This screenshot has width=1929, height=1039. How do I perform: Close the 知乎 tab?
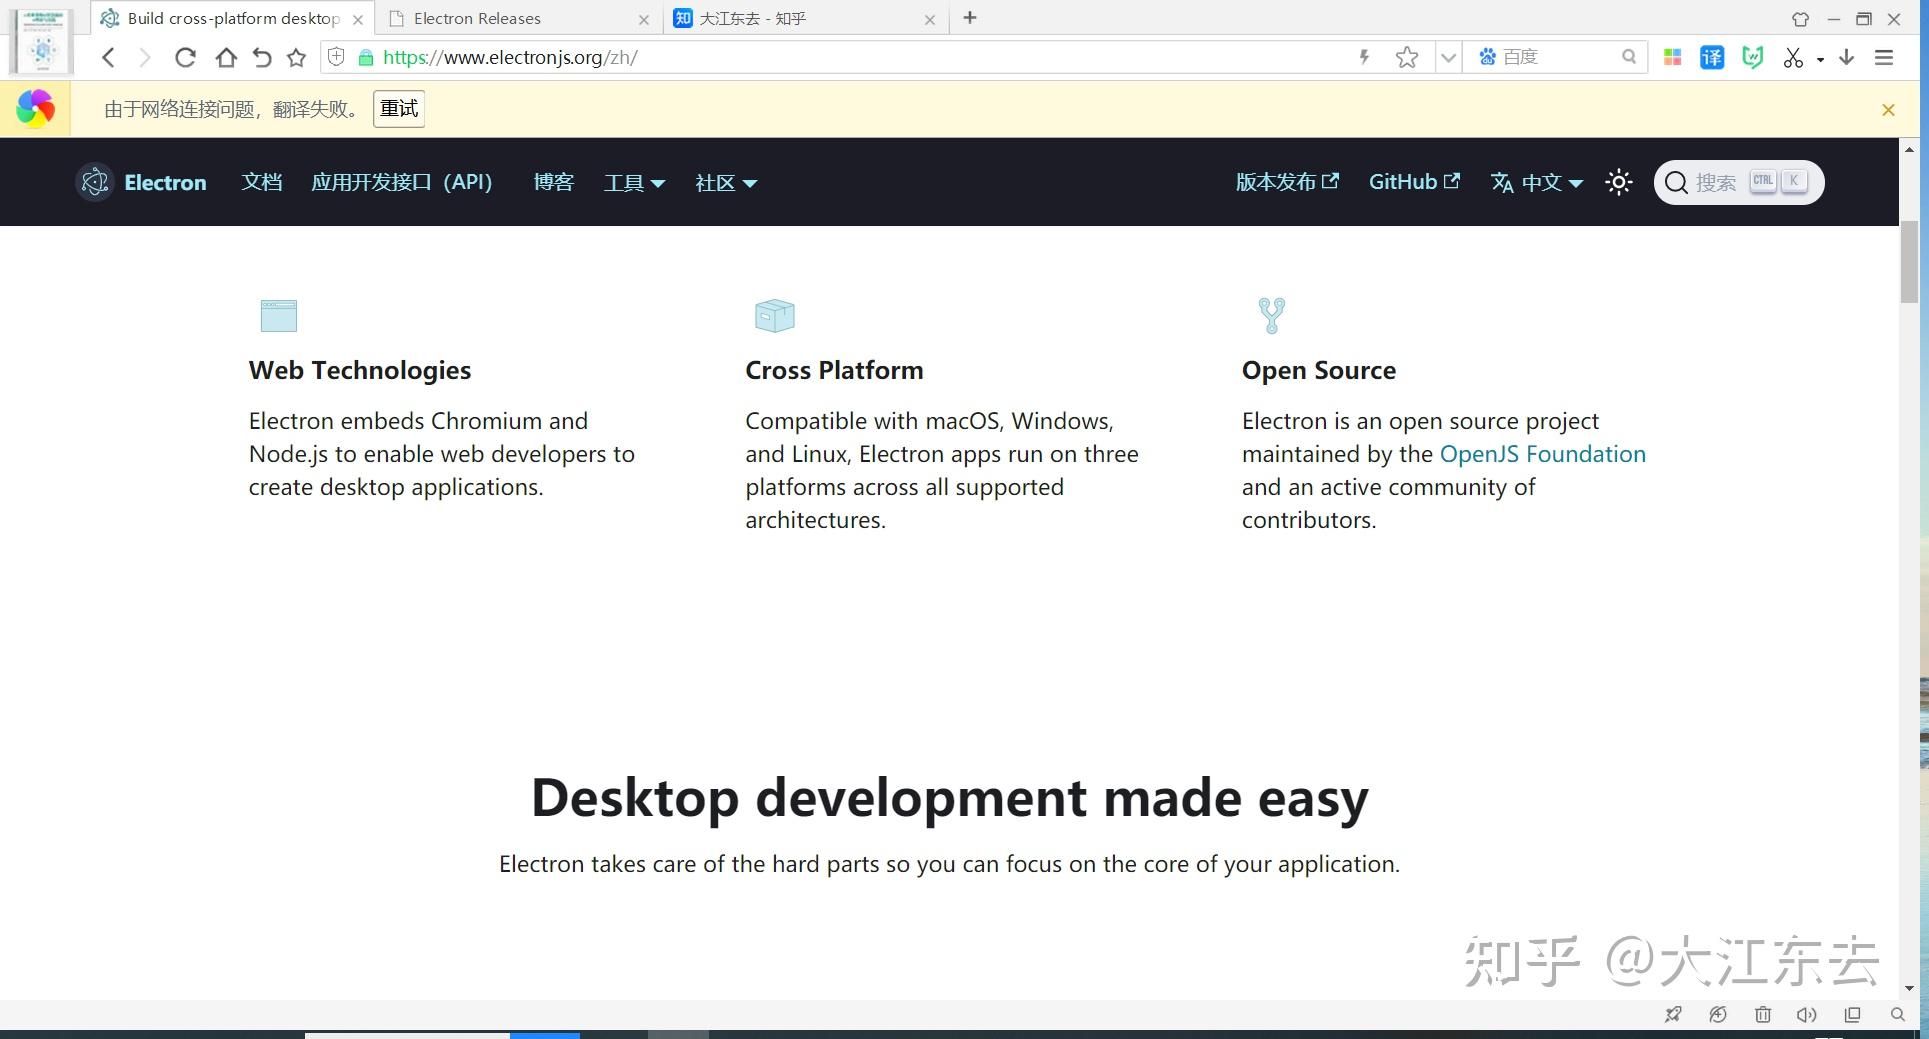[x=929, y=19]
